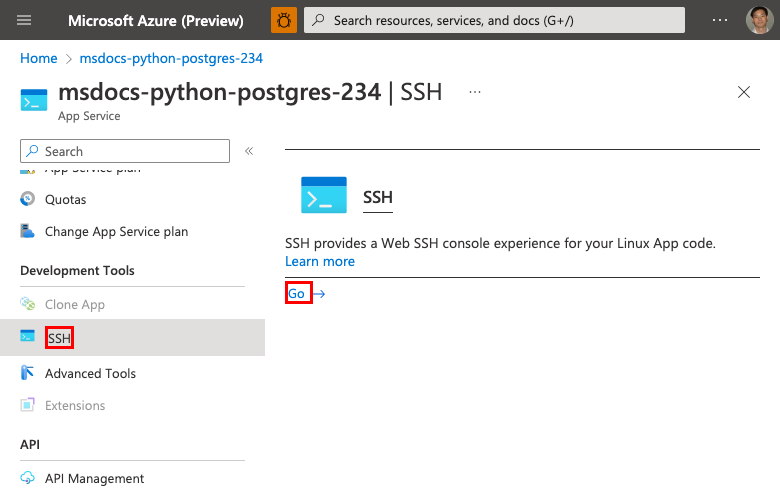Open the Learn more link

320,261
